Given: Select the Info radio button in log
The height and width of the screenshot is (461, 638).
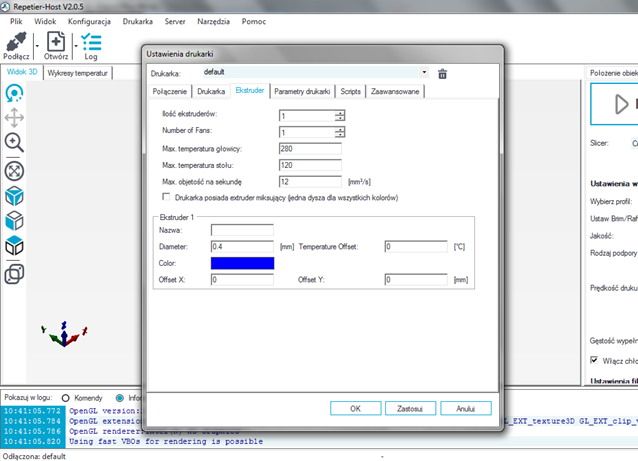Looking at the screenshot, I should (x=120, y=398).
